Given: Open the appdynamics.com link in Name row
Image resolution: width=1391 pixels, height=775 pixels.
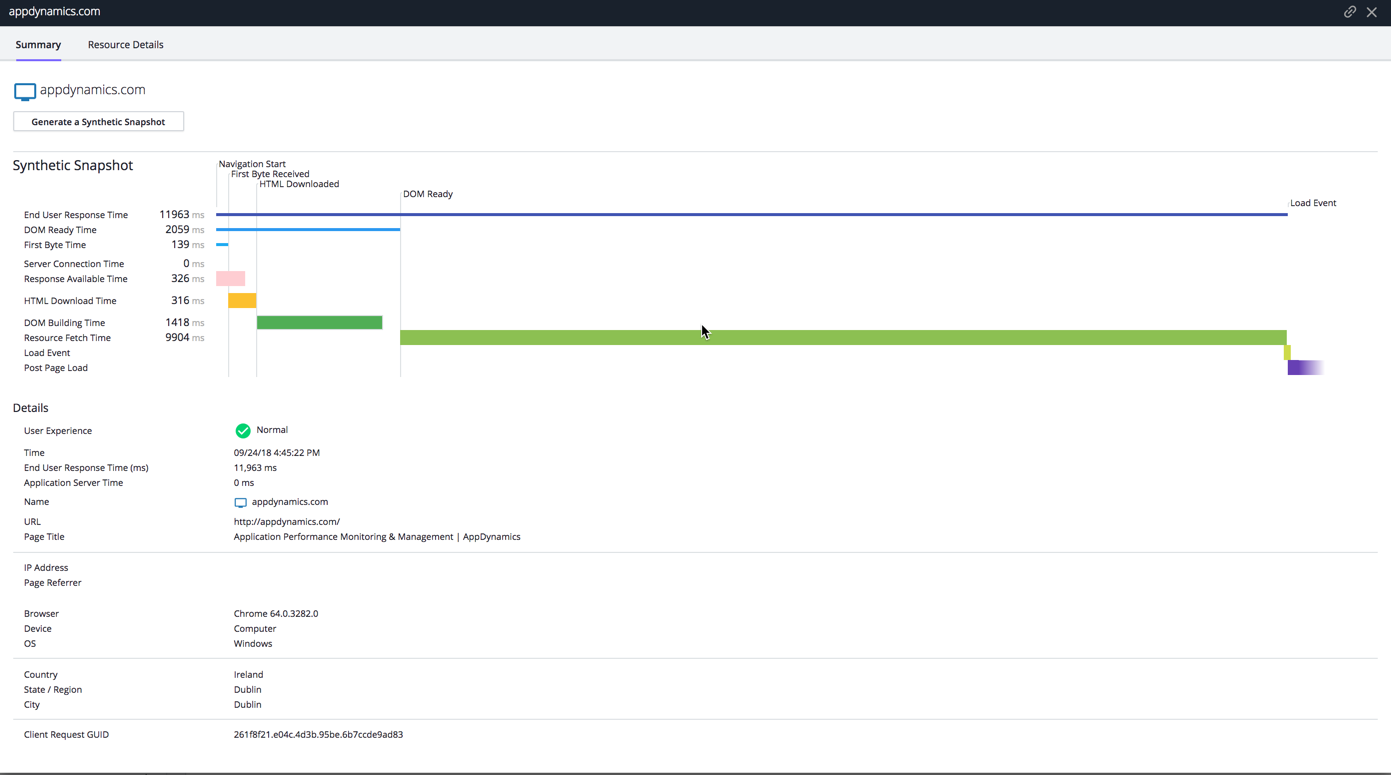Looking at the screenshot, I should [290, 502].
